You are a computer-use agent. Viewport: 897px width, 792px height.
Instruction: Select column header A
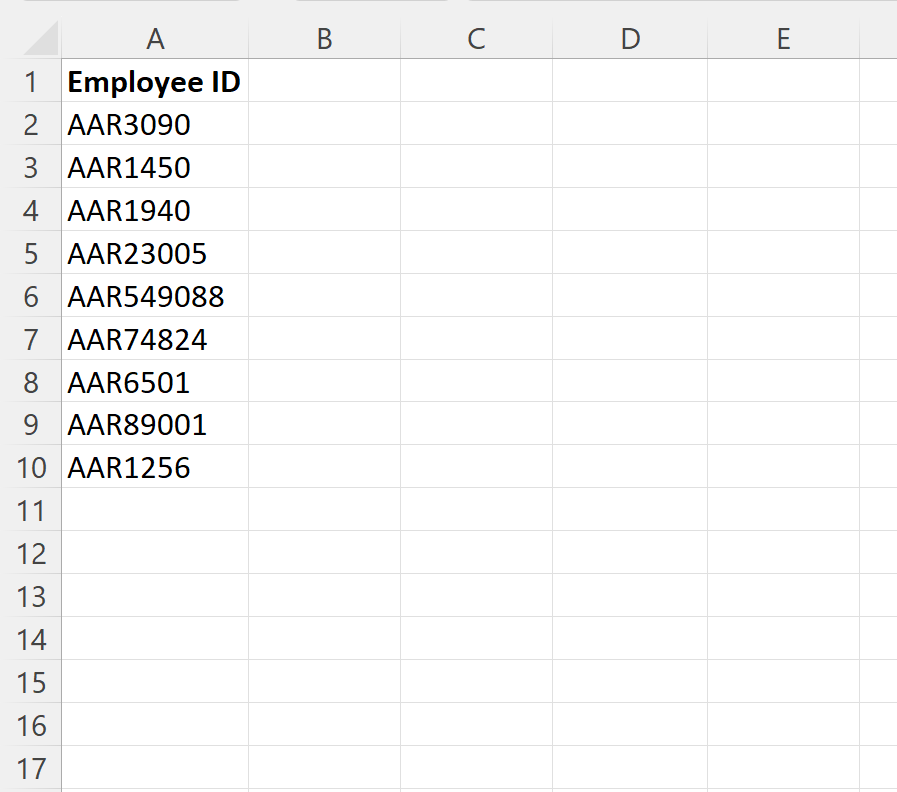156,39
